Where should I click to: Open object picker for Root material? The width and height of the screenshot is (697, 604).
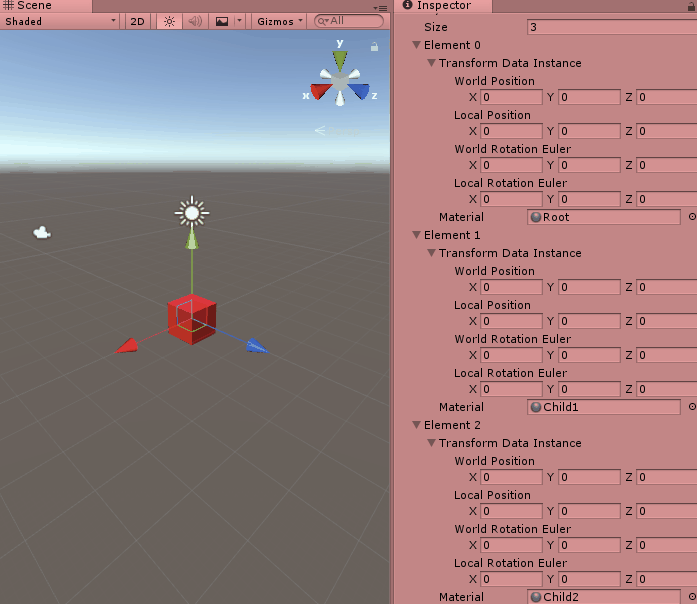pyautogui.click(x=692, y=217)
